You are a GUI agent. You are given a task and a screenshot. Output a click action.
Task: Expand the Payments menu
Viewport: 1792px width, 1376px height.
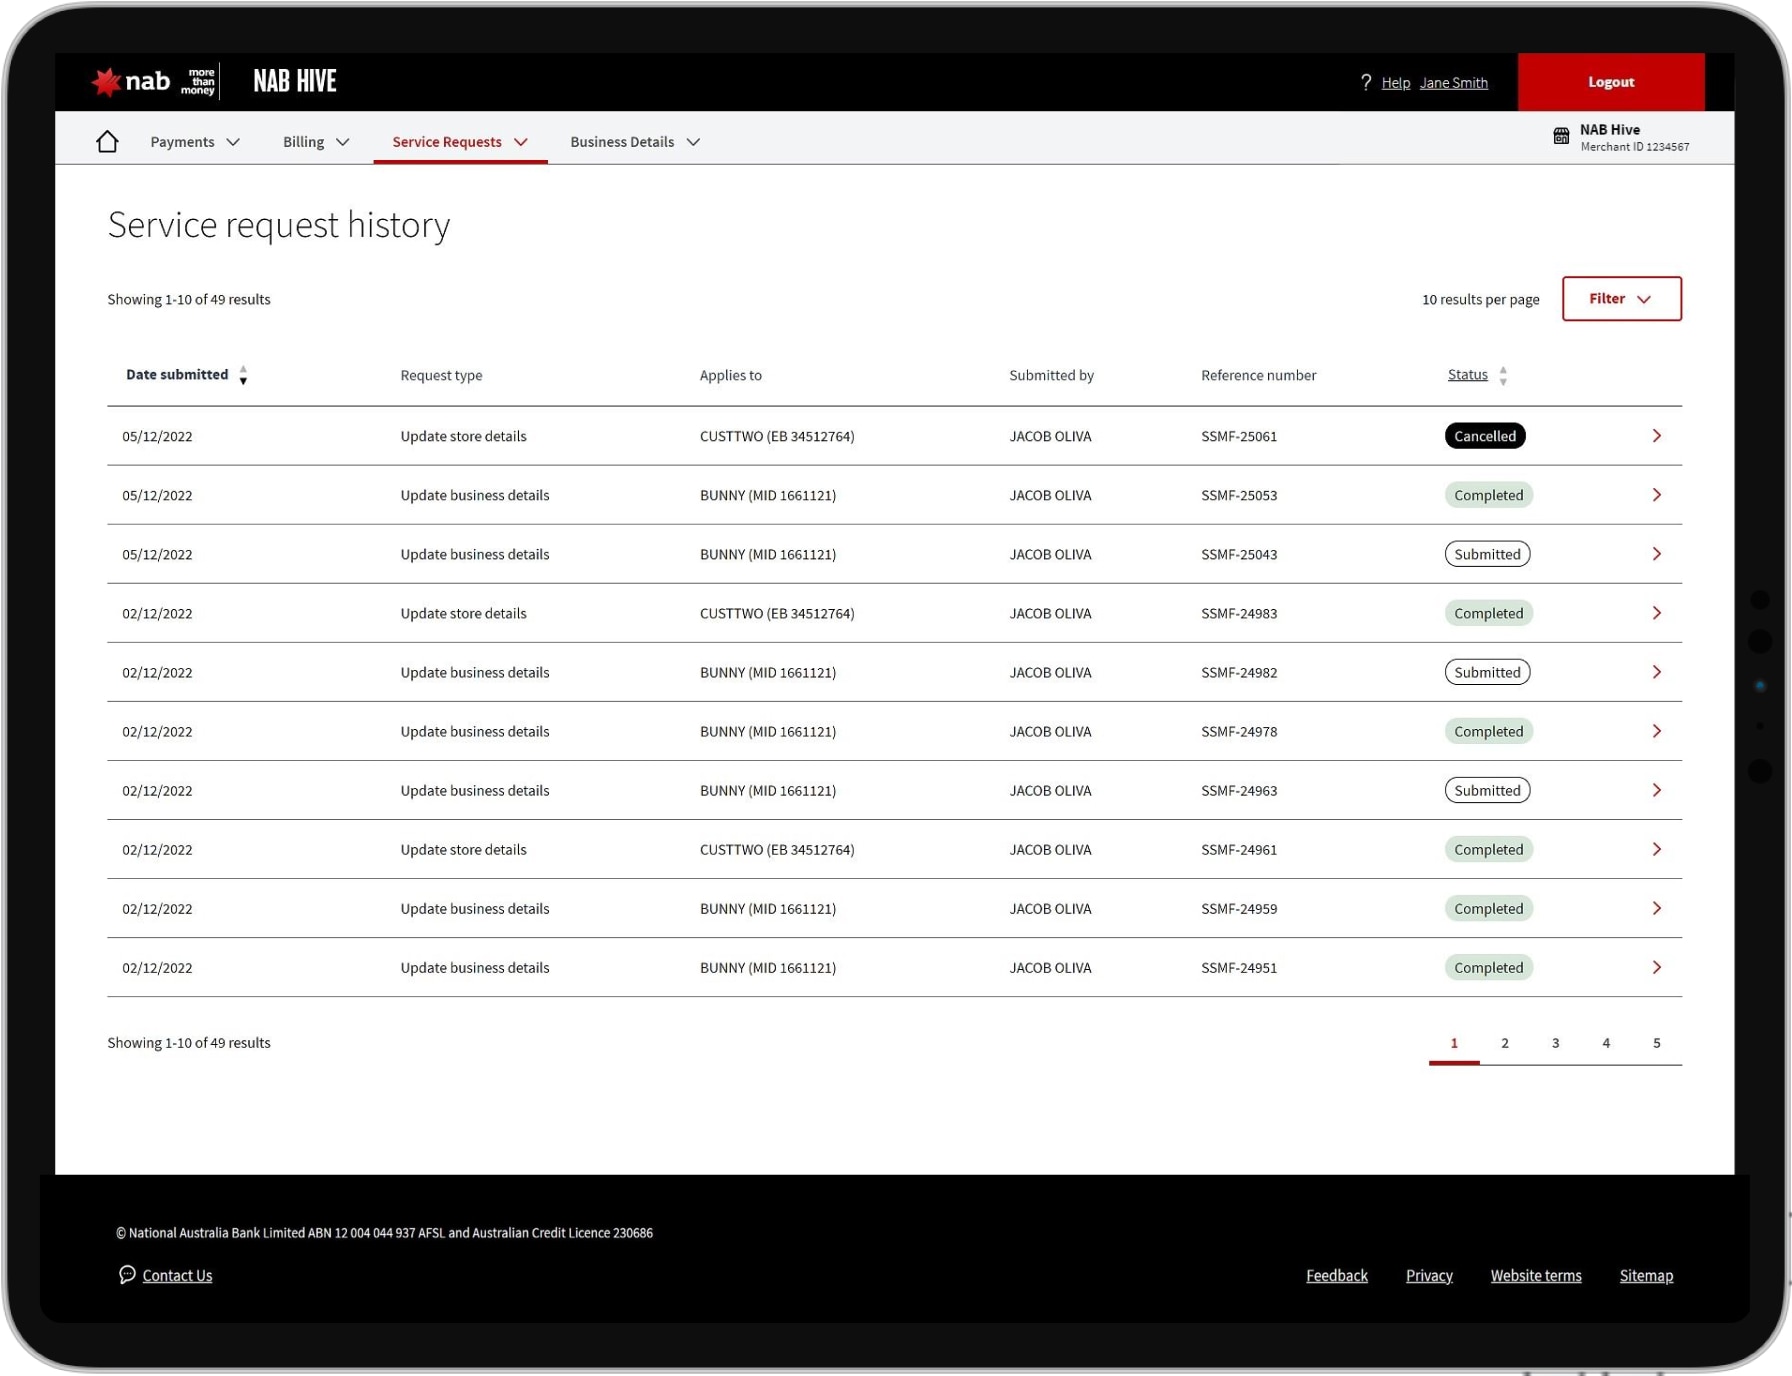tap(195, 142)
